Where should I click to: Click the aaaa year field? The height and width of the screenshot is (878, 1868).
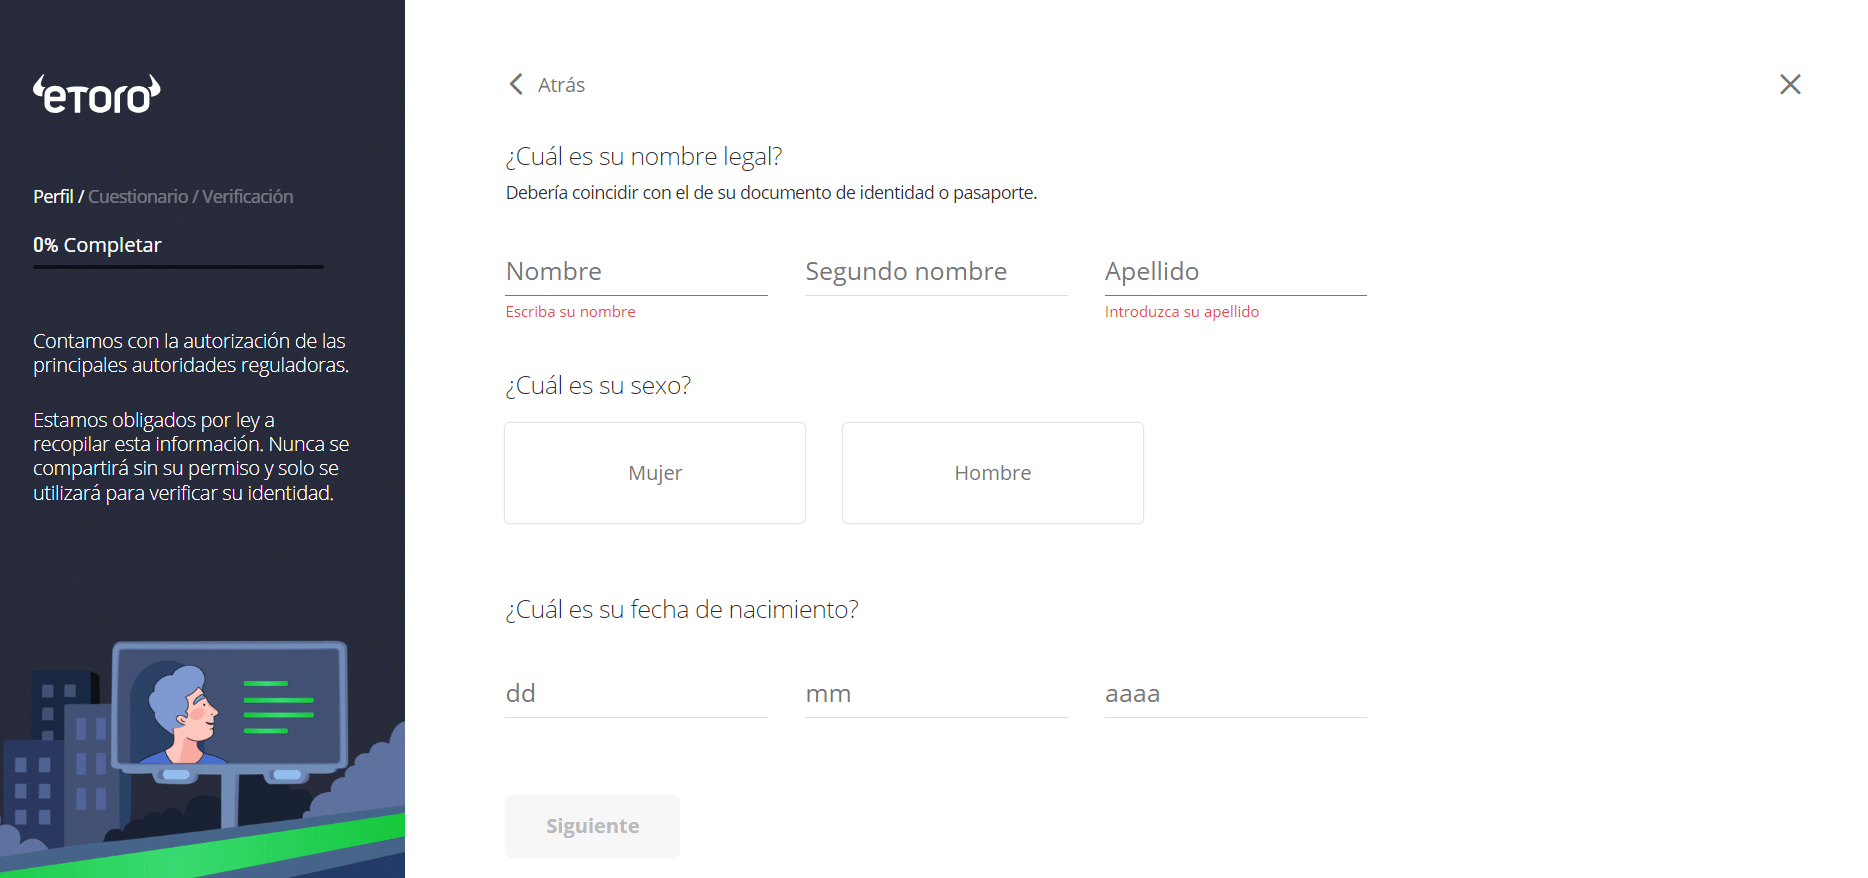point(1235,694)
